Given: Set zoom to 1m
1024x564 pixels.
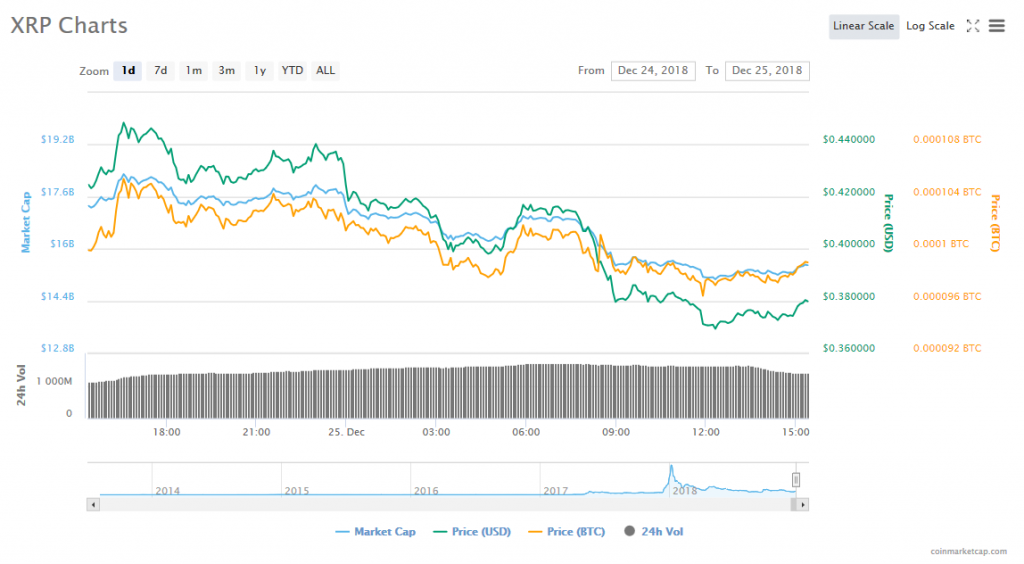Looking at the screenshot, I should pyautogui.click(x=193, y=70).
